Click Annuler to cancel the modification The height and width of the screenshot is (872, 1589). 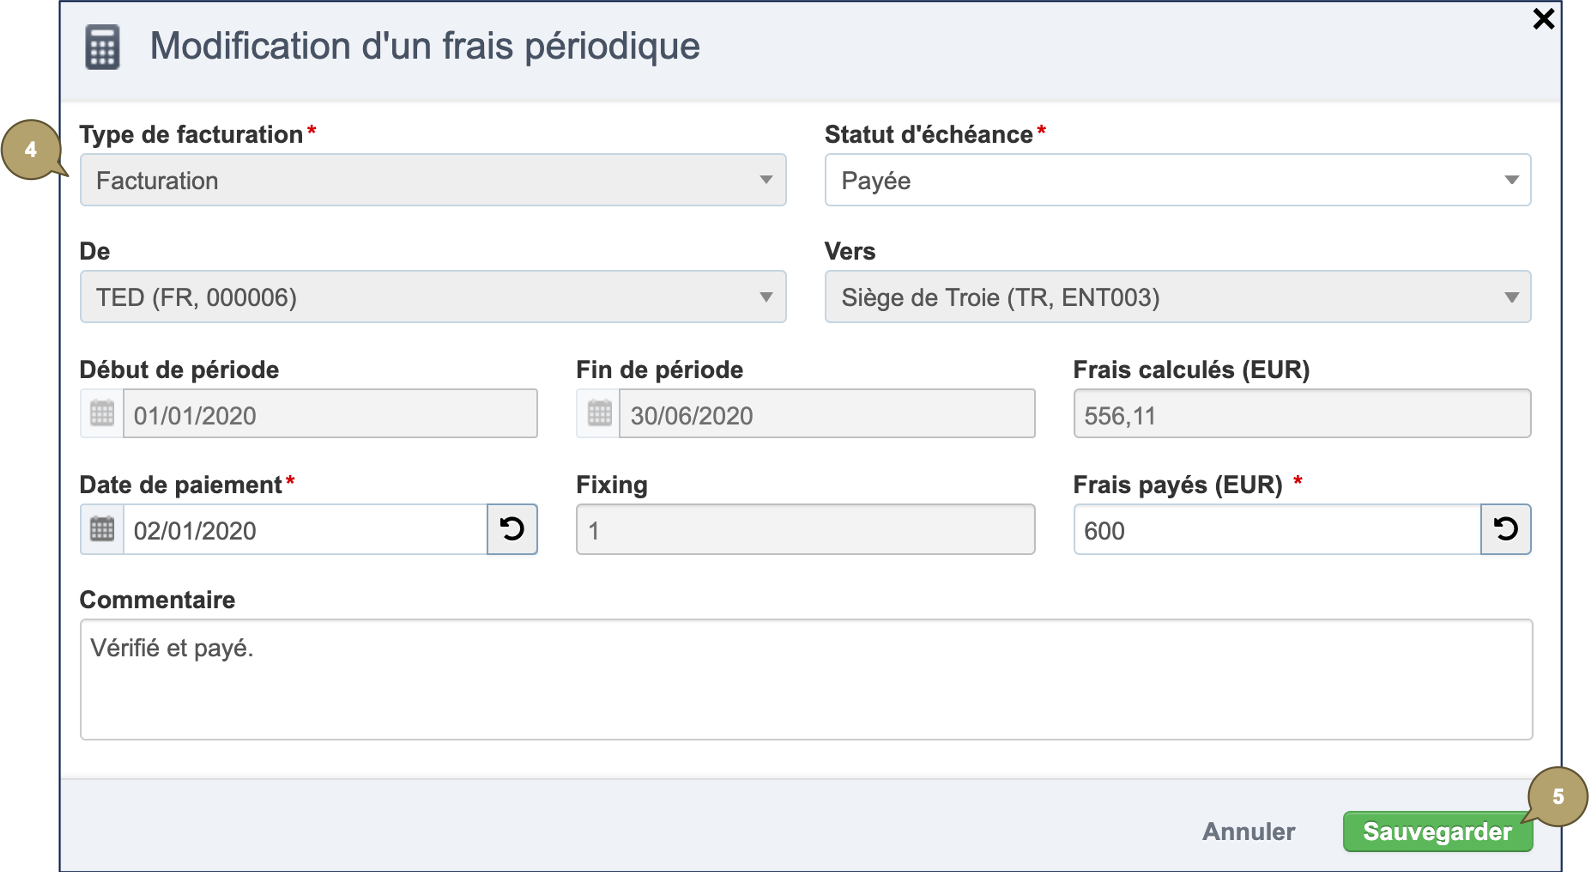[1248, 831]
